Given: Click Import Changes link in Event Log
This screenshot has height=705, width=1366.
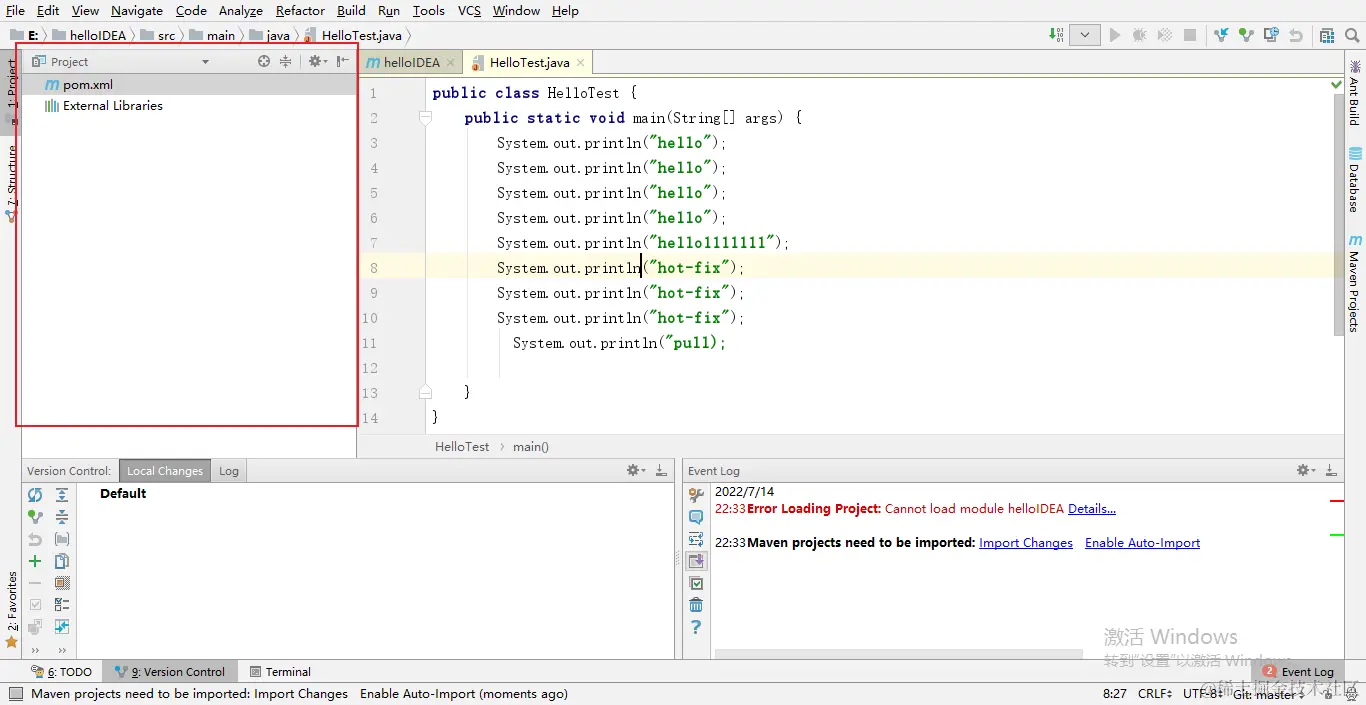Looking at the screenshot, I should click(1026, 542).
